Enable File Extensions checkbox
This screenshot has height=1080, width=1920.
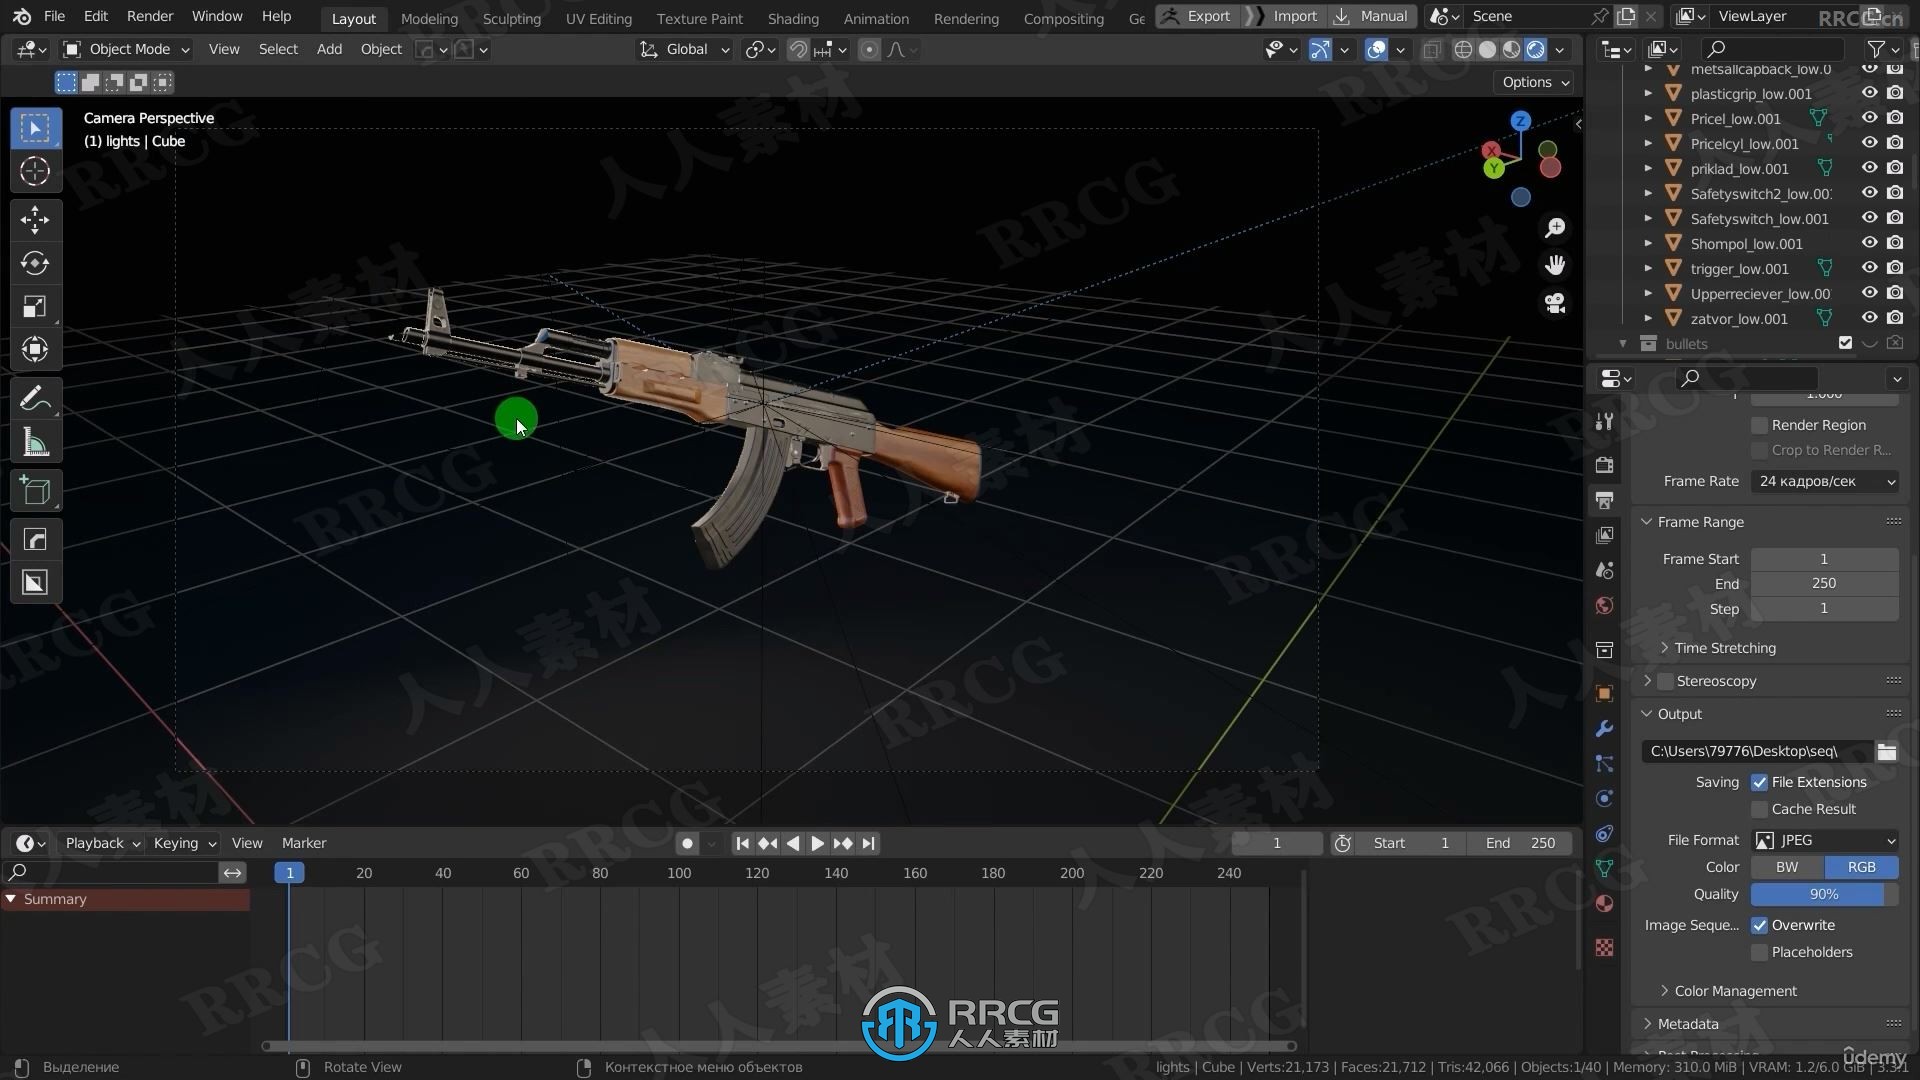1759,781
